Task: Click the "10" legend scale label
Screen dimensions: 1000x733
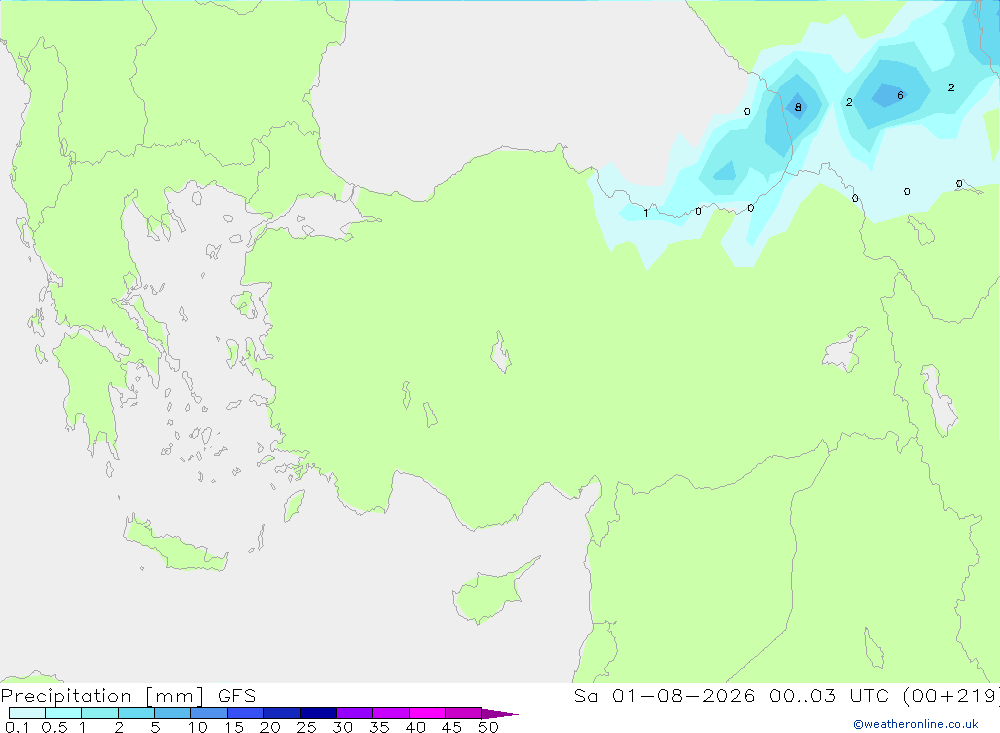Action: point(198,727)
